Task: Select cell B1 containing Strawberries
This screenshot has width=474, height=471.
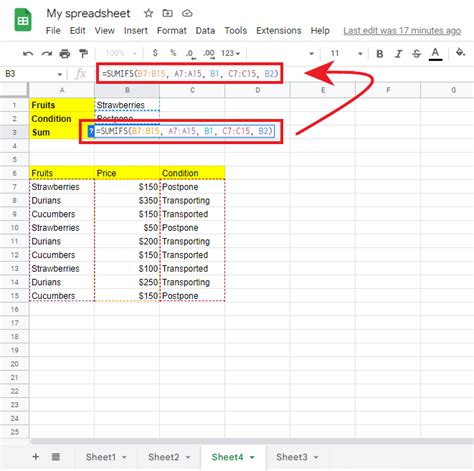Action: click(x=127, y=105)
